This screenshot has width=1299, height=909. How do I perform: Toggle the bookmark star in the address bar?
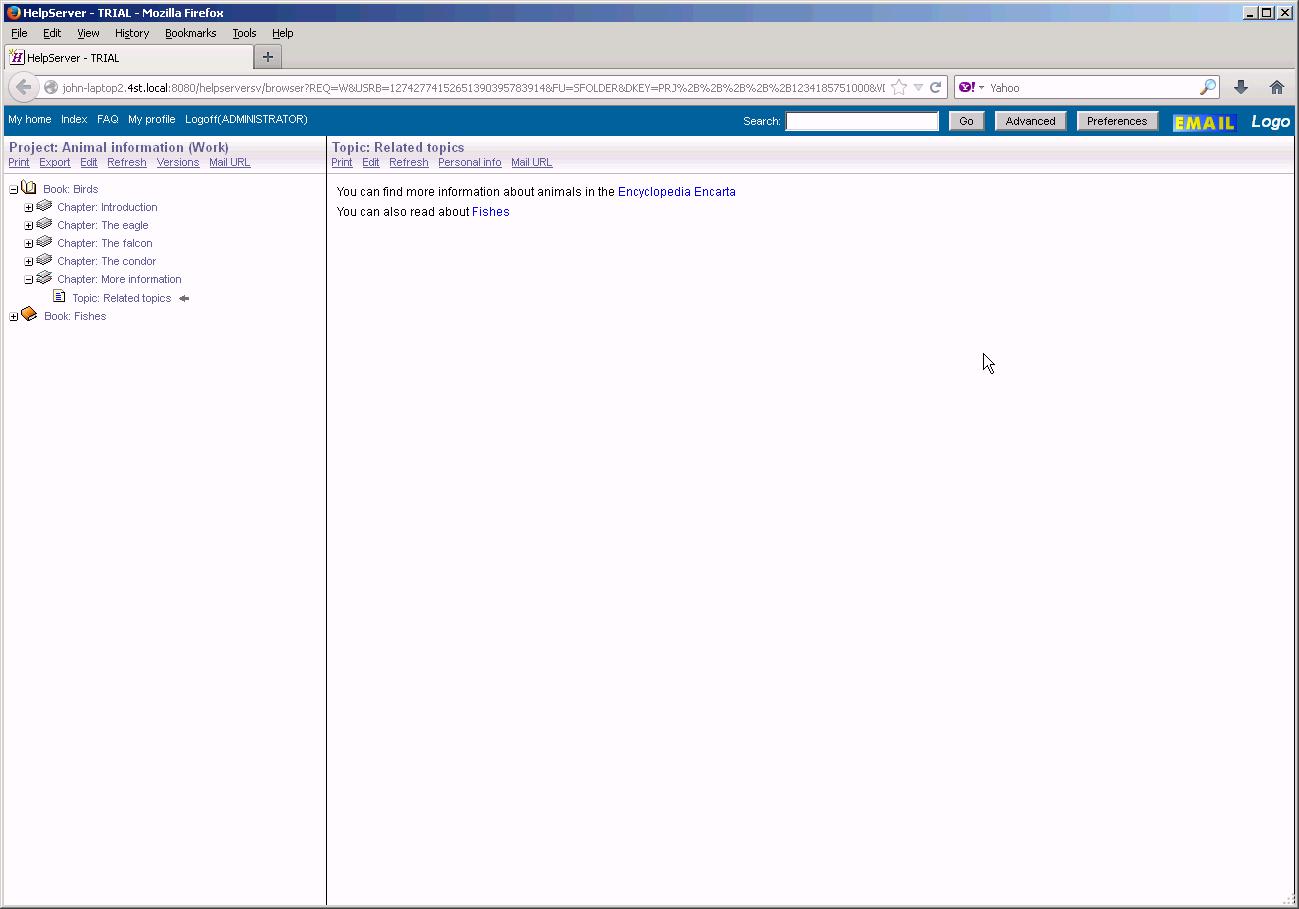(x=897, y=87)
